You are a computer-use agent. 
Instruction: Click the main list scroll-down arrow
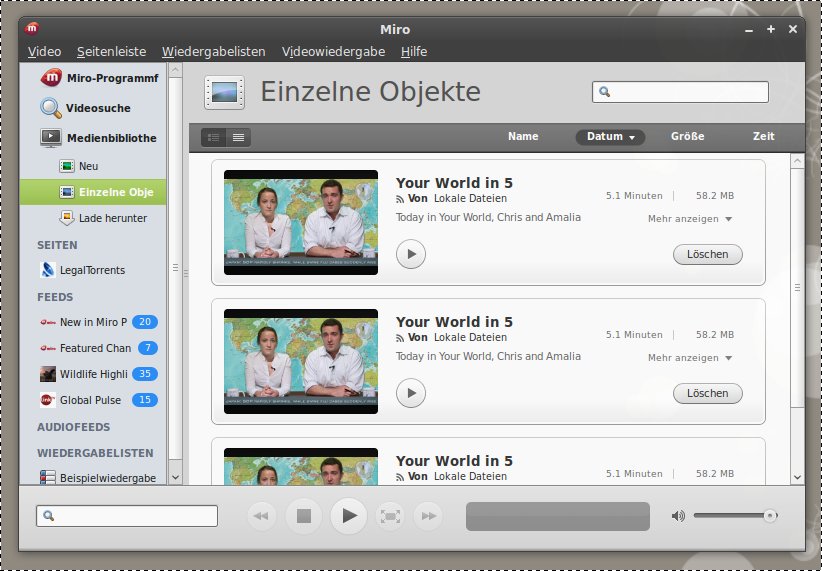[797, 477]
